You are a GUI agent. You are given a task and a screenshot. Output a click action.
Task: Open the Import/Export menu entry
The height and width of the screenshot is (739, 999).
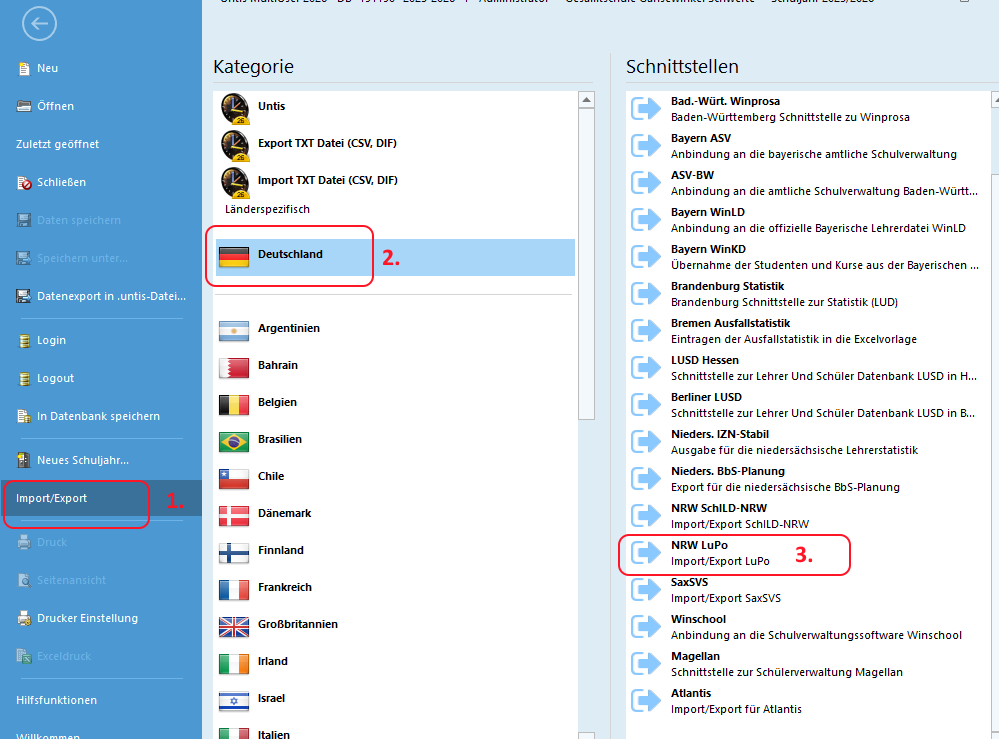tap(52, 498)
